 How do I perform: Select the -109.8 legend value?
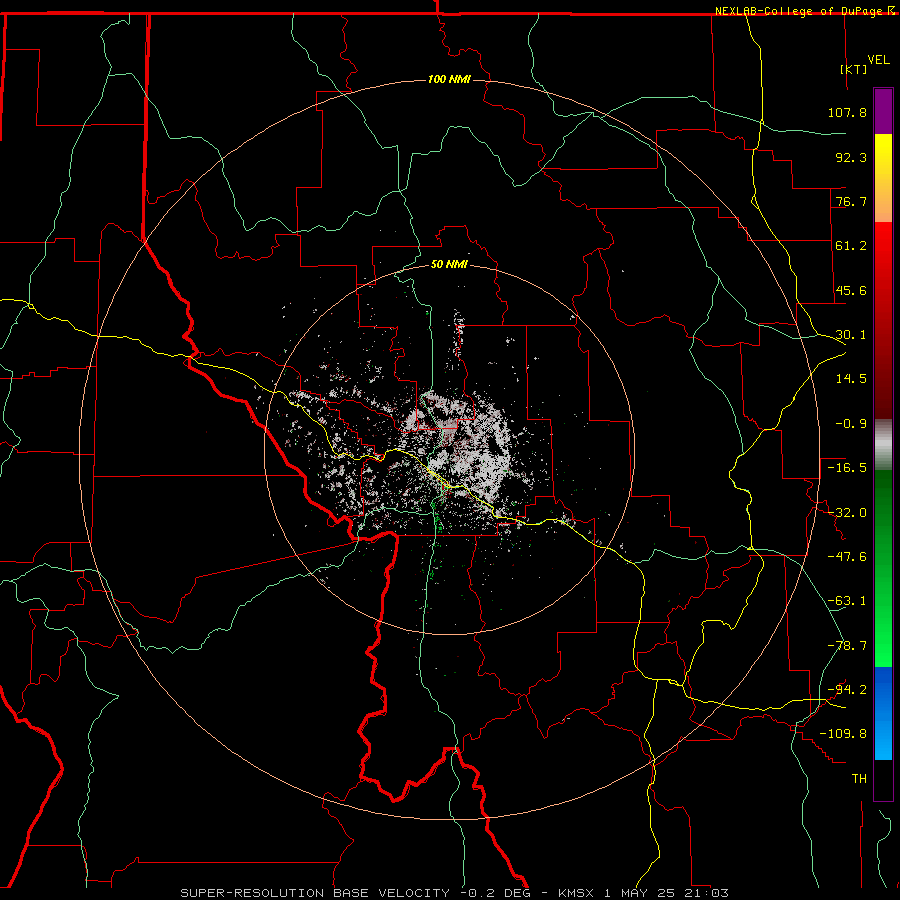coord(843,734)
